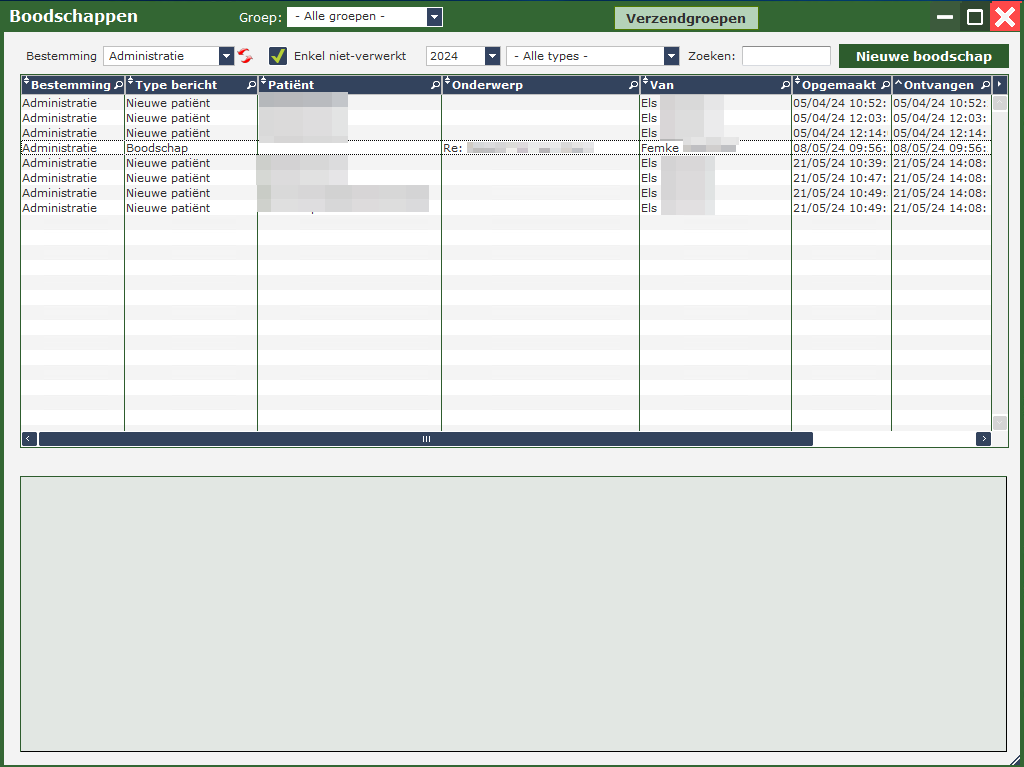Screen dimensions: 1024x767
Task: Toggle the Enkel niet-verwerkt checkbox
Action: click(x=278, y=56)
